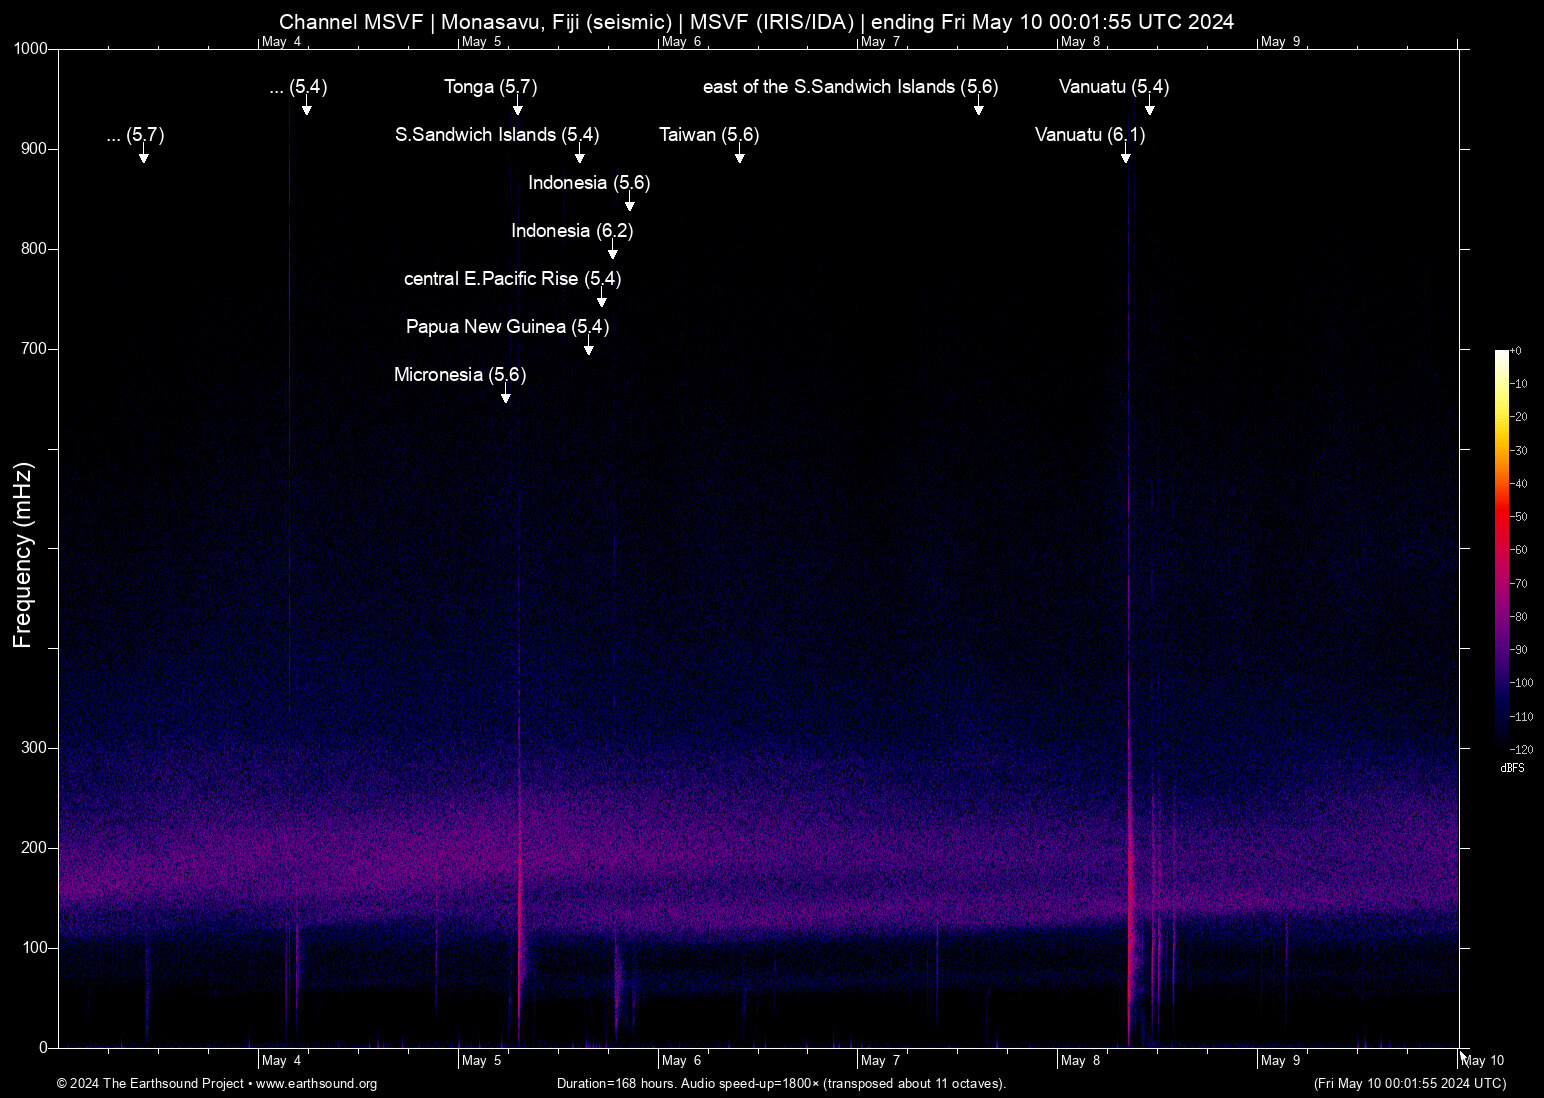Click the 1000 mark on the frequency axis

(x=30, y=49)
